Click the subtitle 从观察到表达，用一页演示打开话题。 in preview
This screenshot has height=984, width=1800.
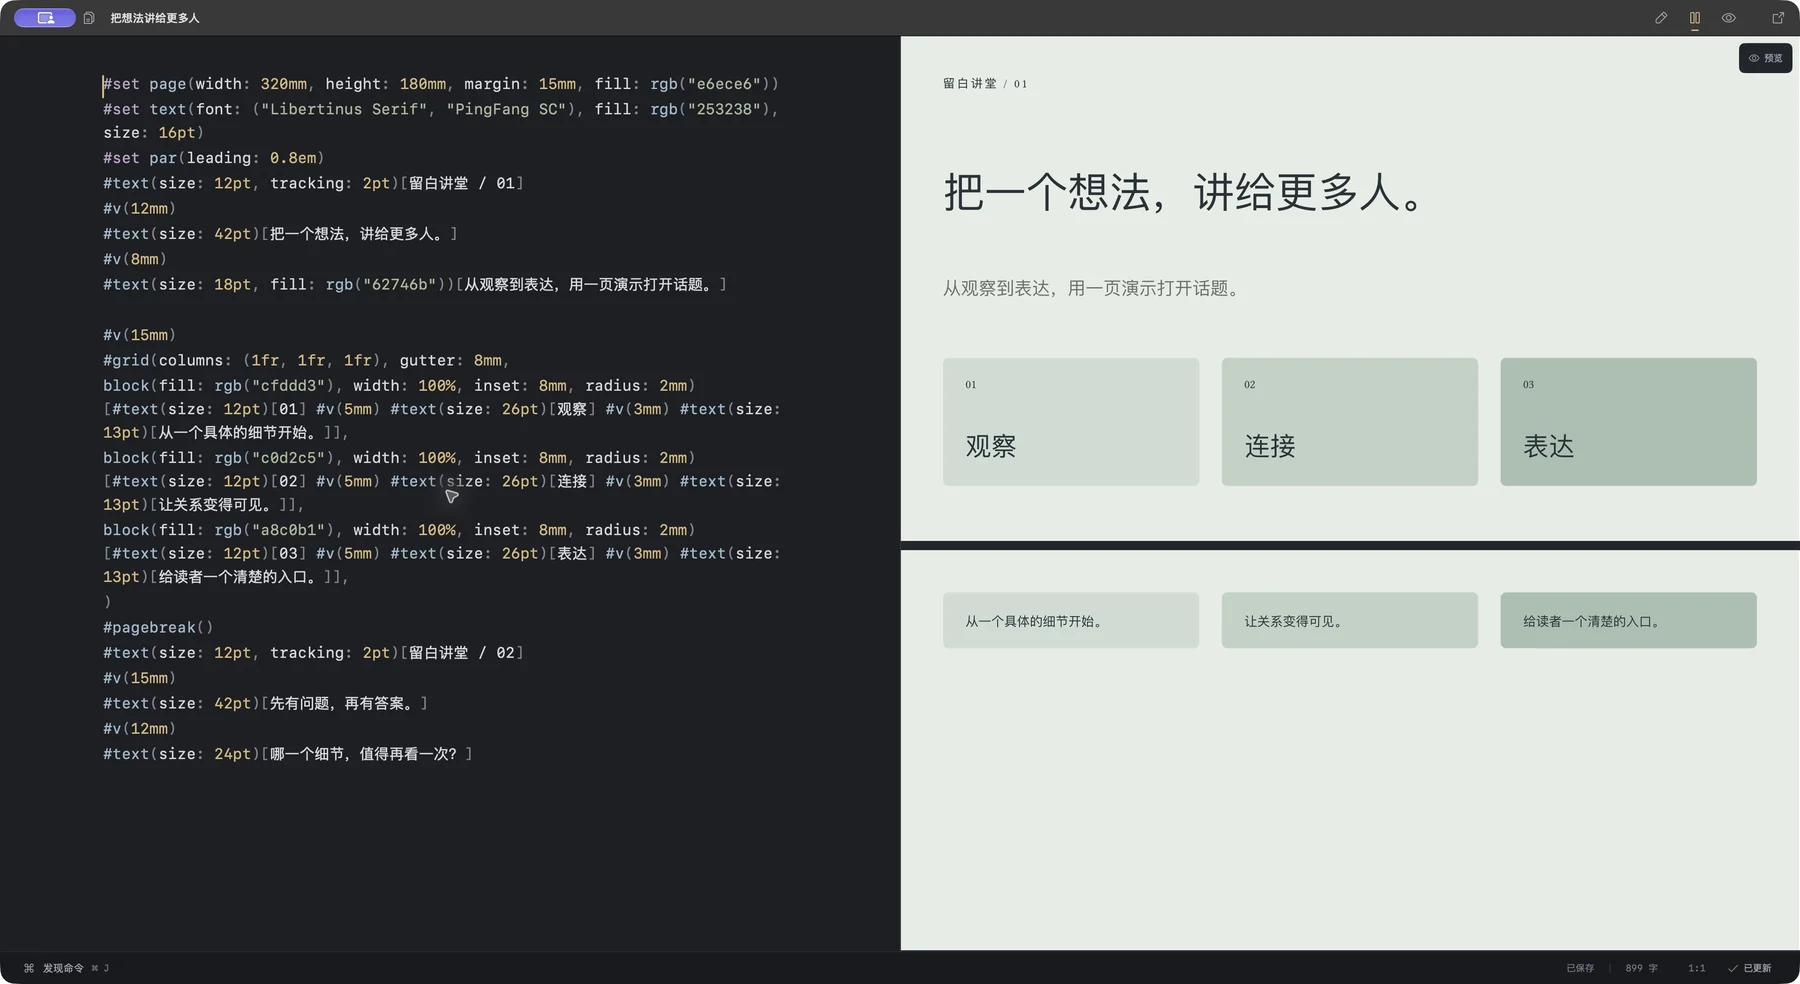[1091, 288]
